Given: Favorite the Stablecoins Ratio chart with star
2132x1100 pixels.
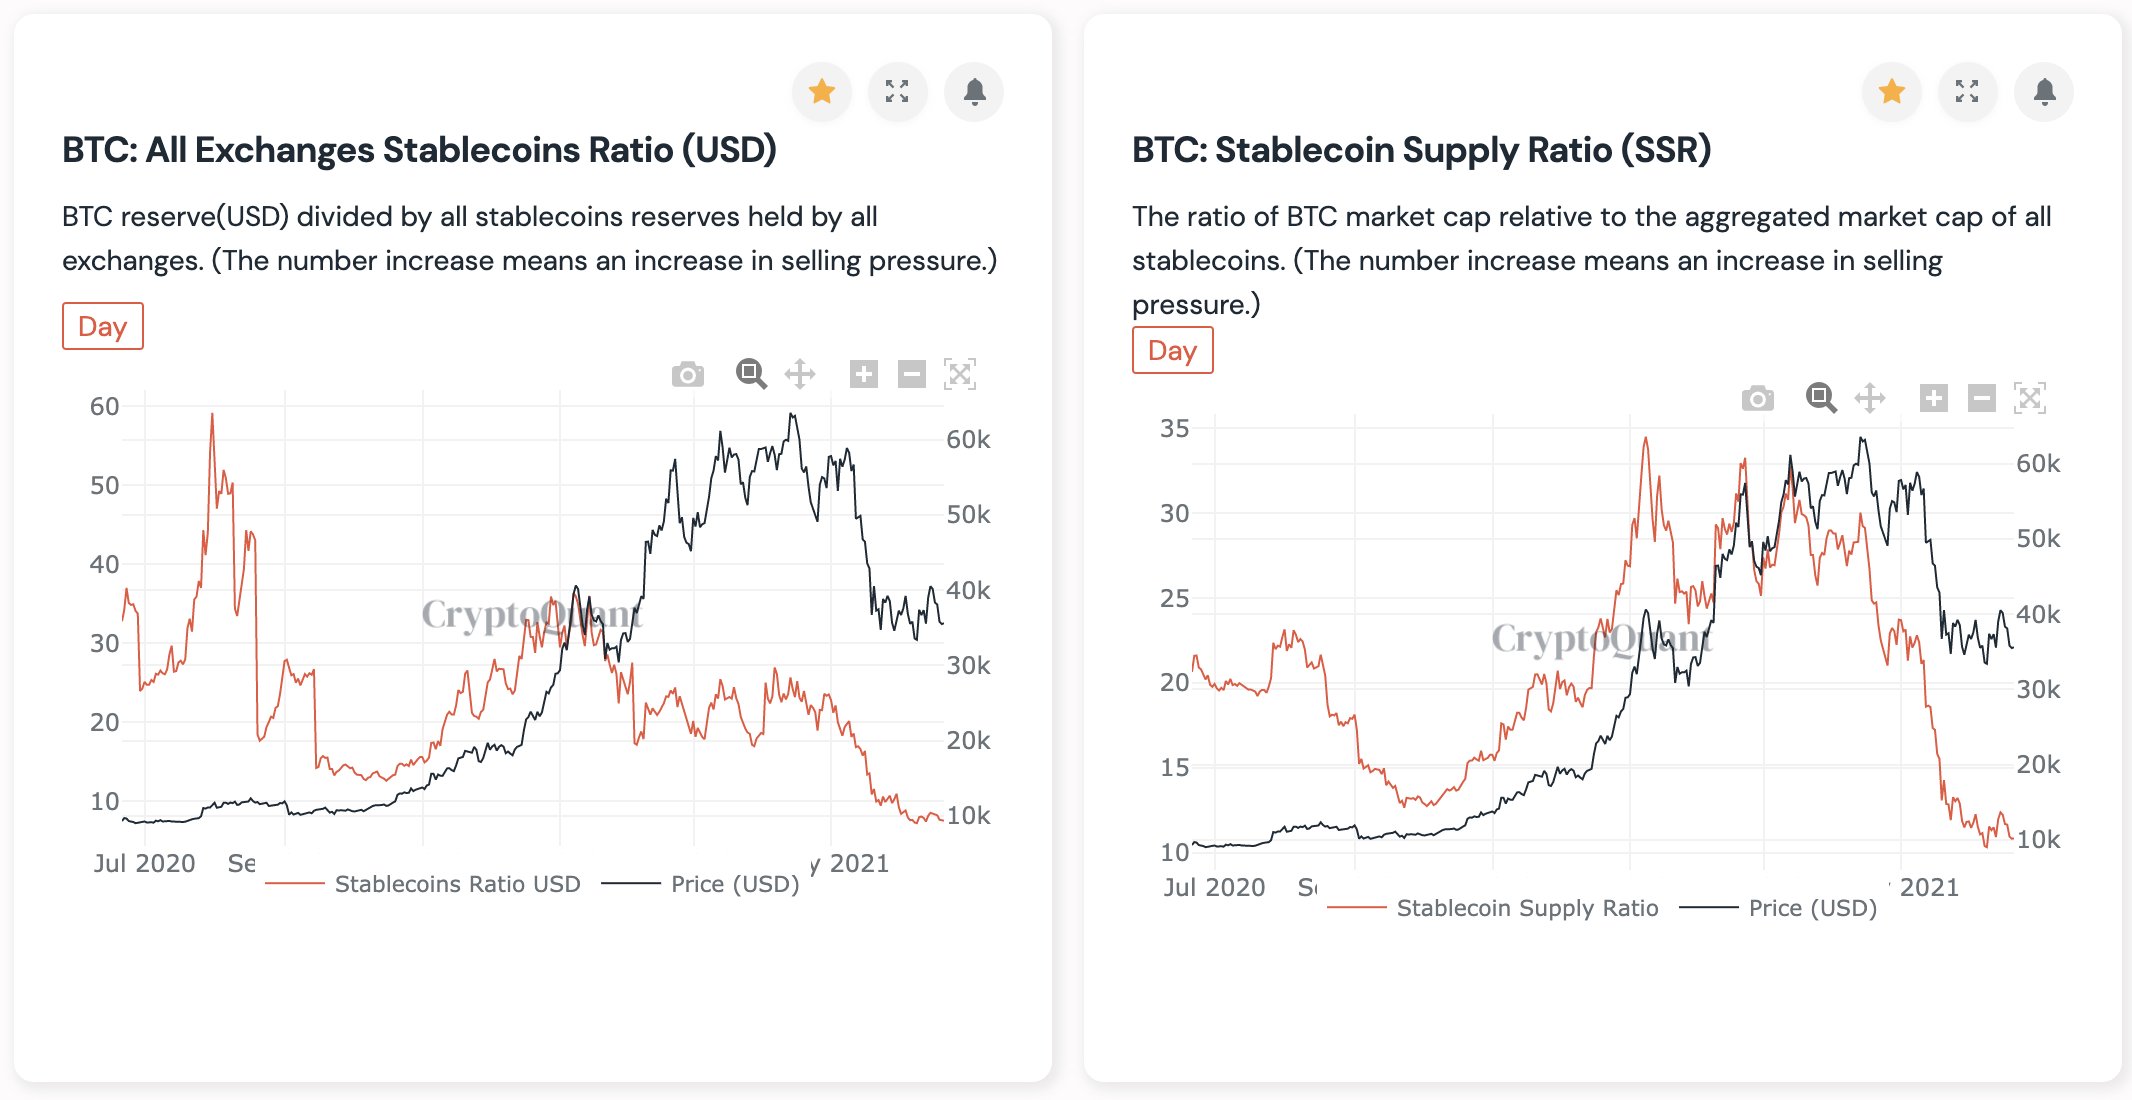Looking at the screenshot, I should pos(822,92).
